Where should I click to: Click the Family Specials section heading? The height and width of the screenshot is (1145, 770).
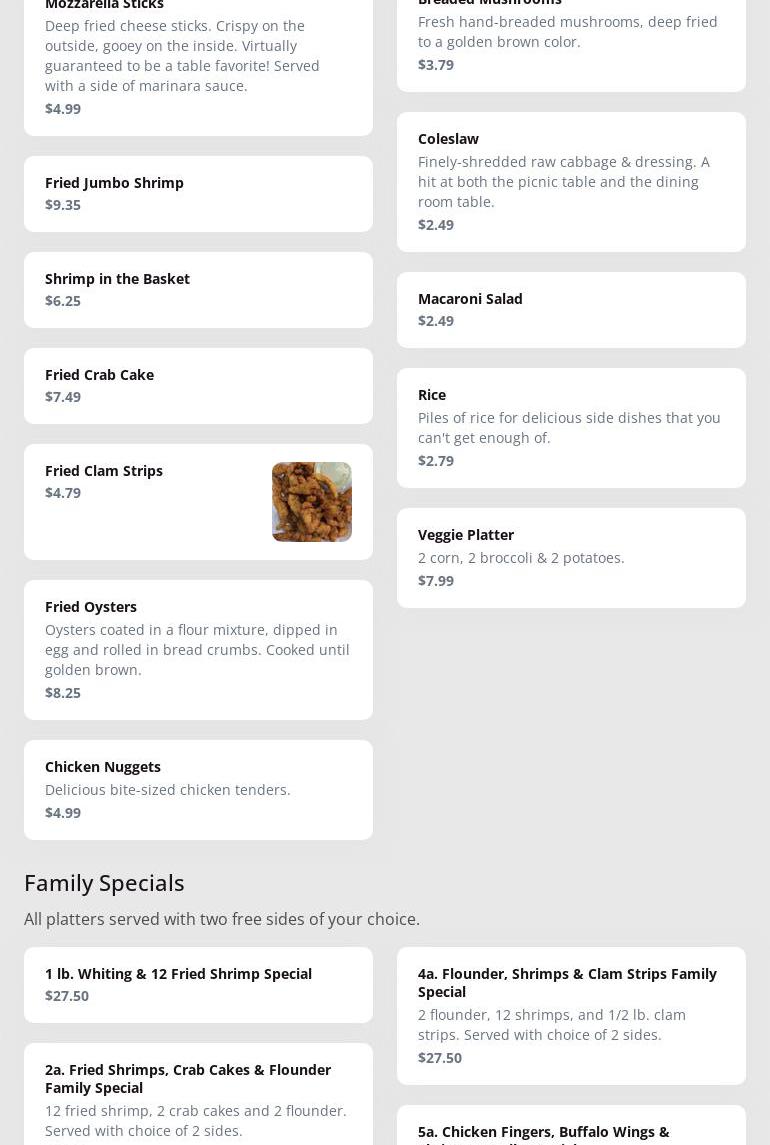(x=104, y=883)
